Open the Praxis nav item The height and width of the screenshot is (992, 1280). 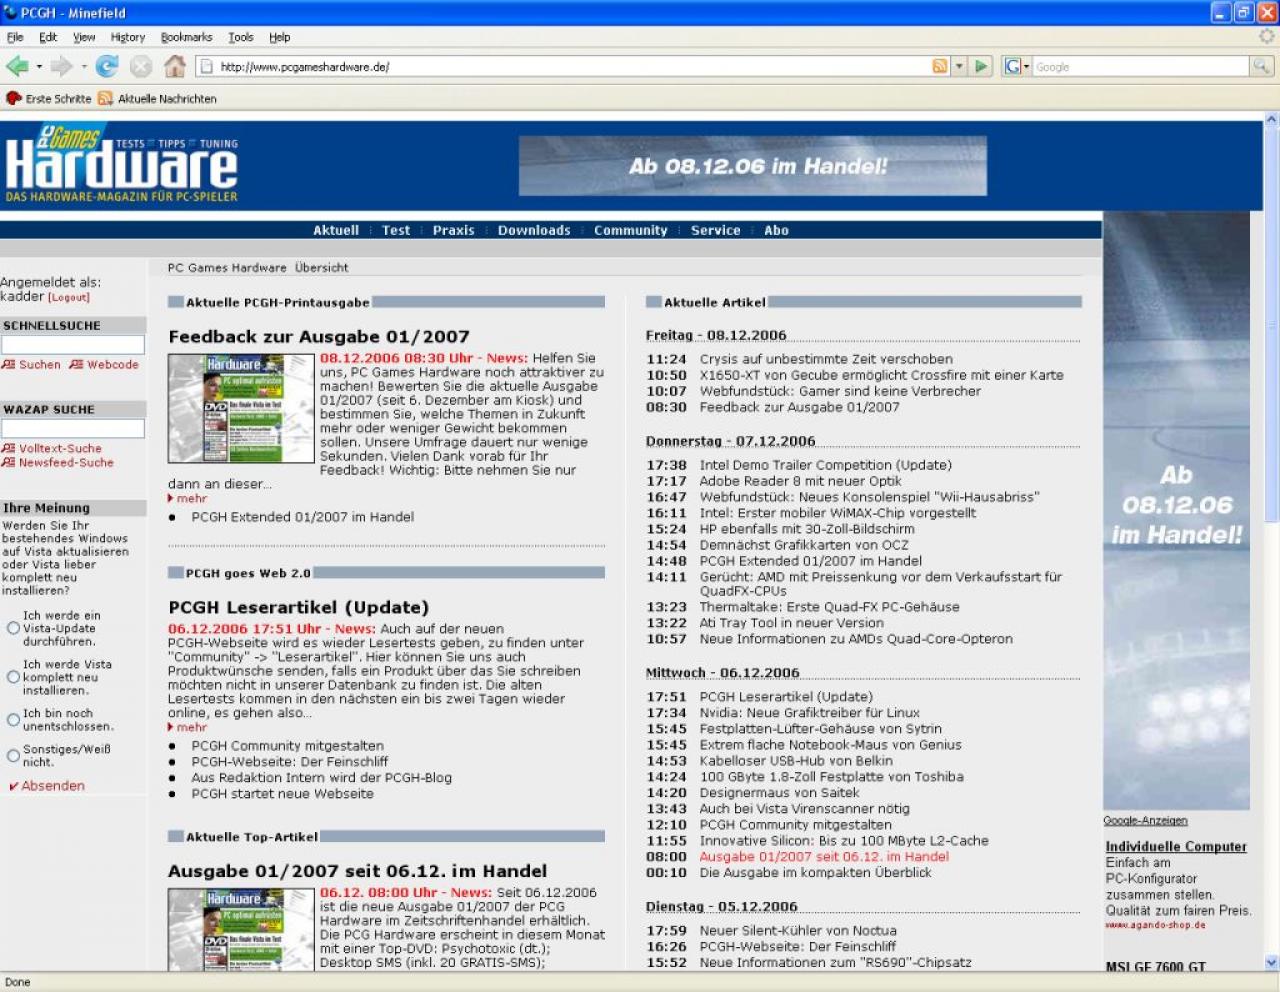coord(454,231)
